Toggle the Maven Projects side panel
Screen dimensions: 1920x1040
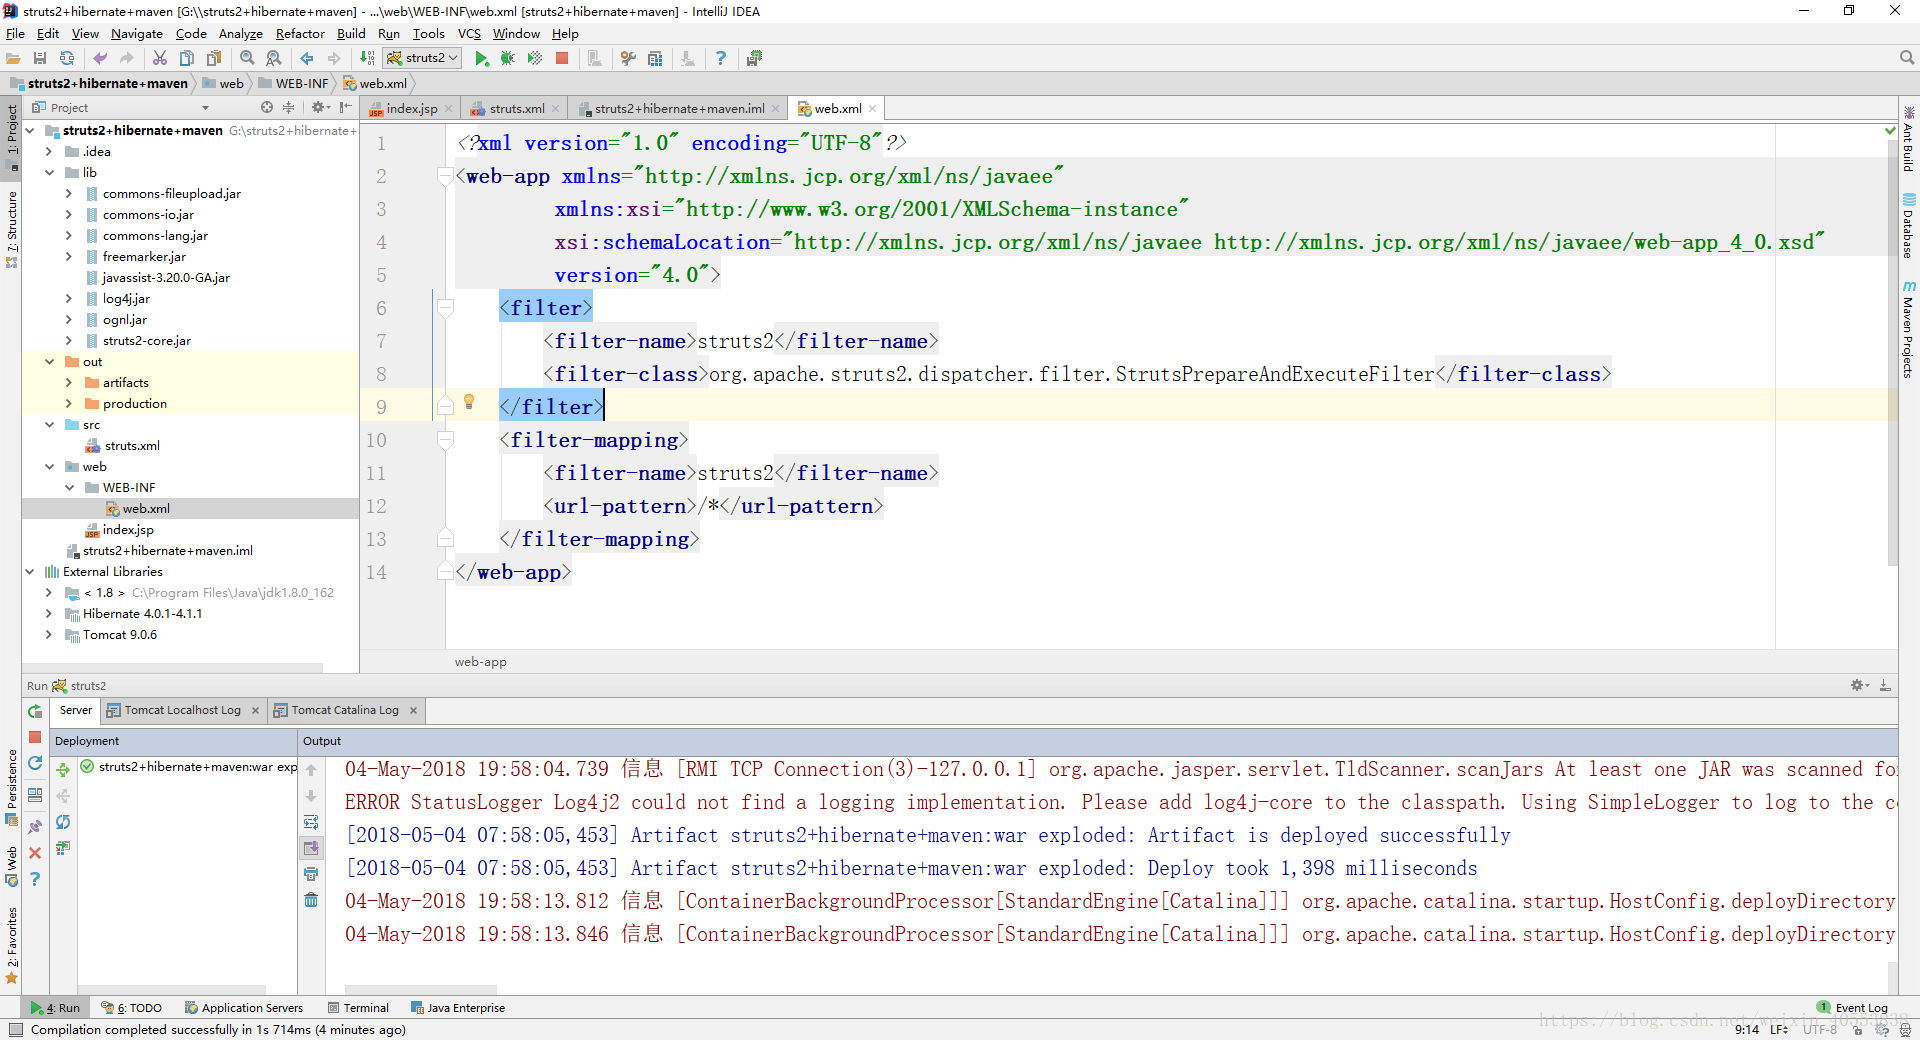(x=1908, y=329)
